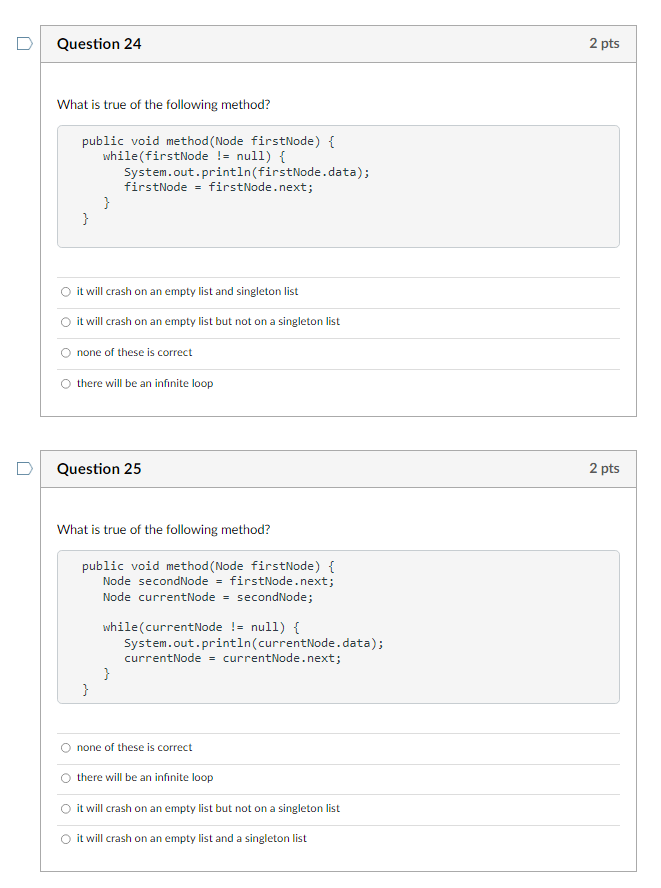
Task: Click the line "Node secondNode = firstNode.next;"
Action: pos(219,581)
